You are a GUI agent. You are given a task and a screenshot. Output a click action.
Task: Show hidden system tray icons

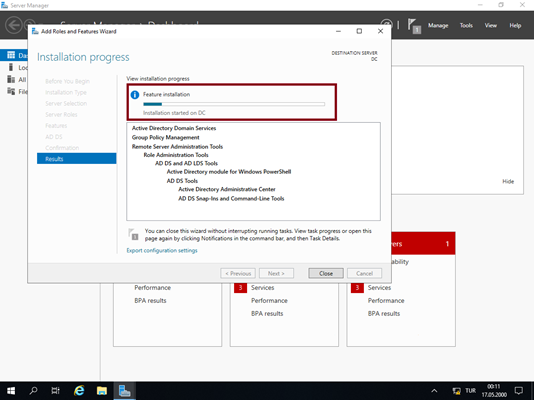(x=434, y=391)
